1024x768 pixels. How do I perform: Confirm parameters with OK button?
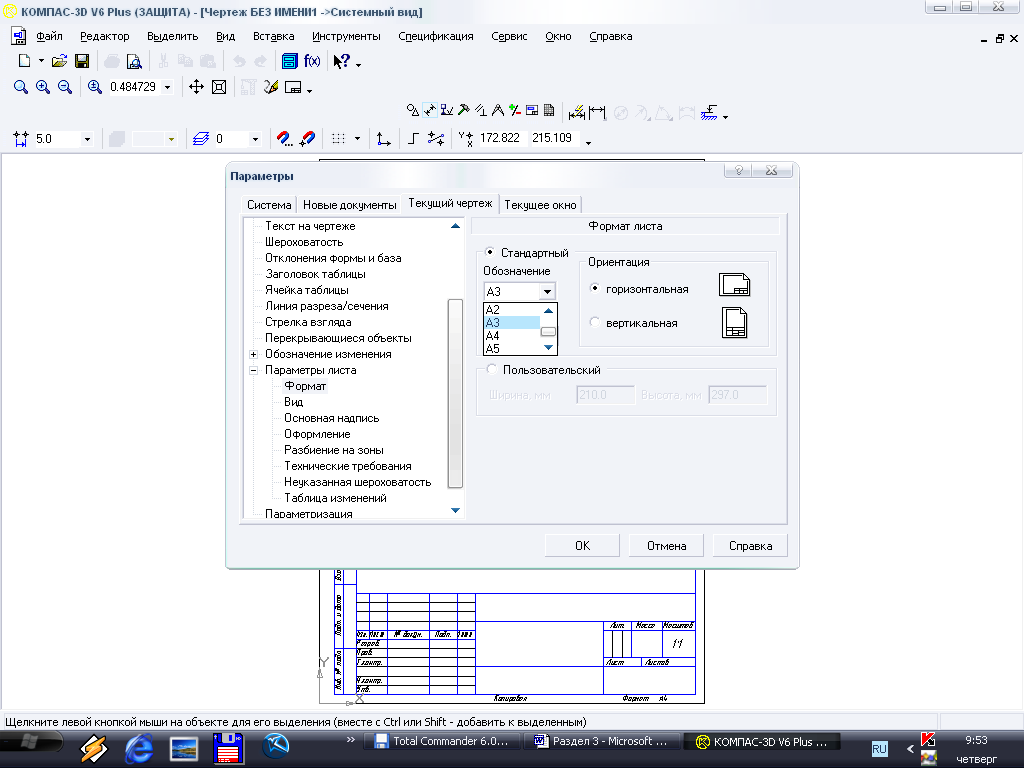click(x=582, y=546)
